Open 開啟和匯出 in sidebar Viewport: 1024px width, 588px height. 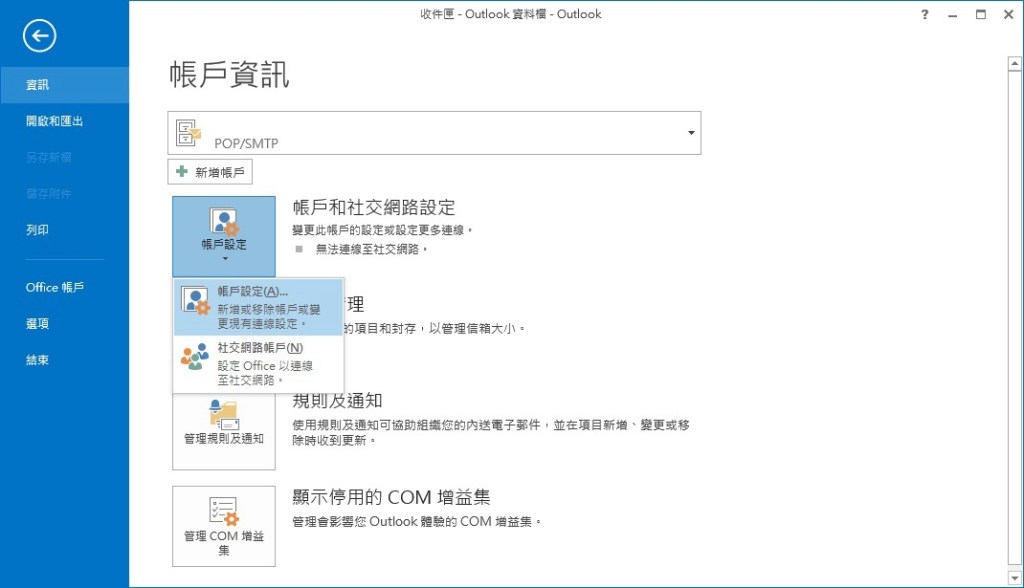(54, 121)
